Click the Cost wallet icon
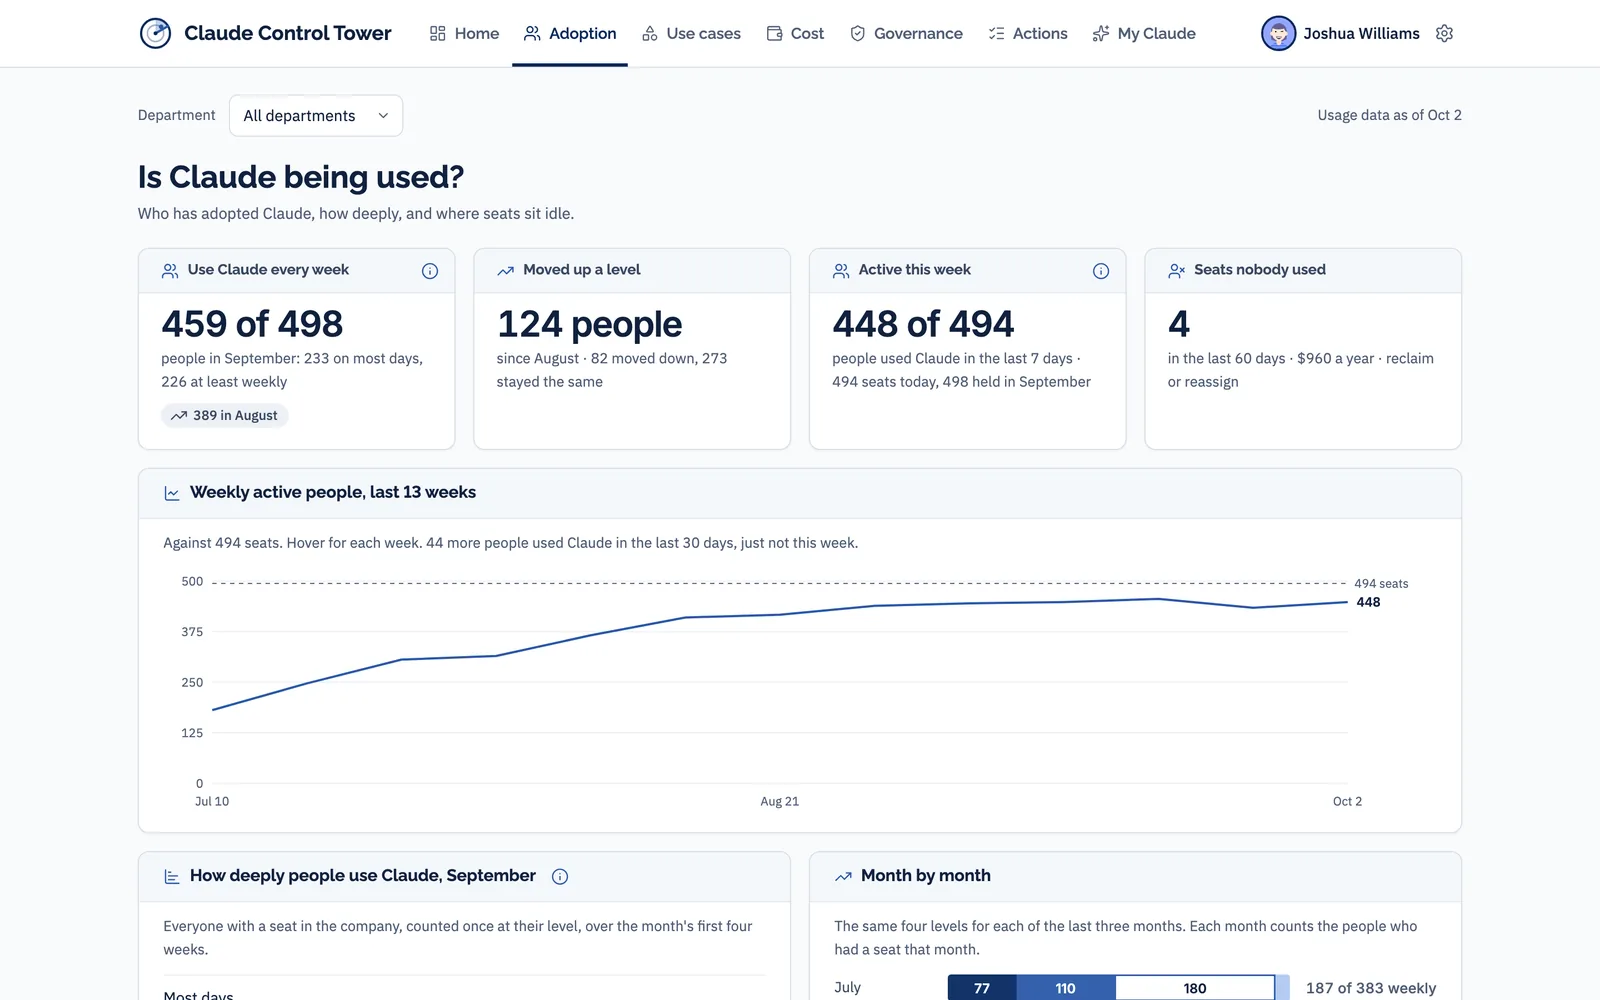1600x1000 pixels. [774, 33]
